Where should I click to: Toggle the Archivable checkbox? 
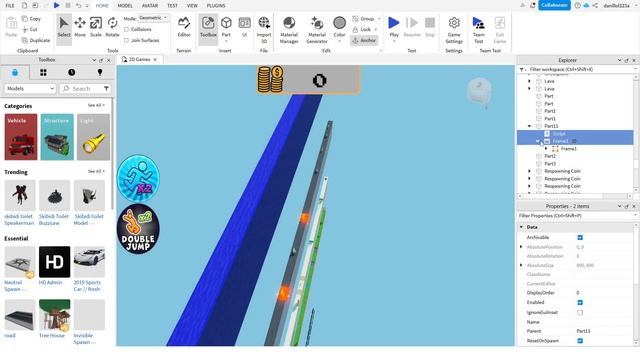point(580,238)
